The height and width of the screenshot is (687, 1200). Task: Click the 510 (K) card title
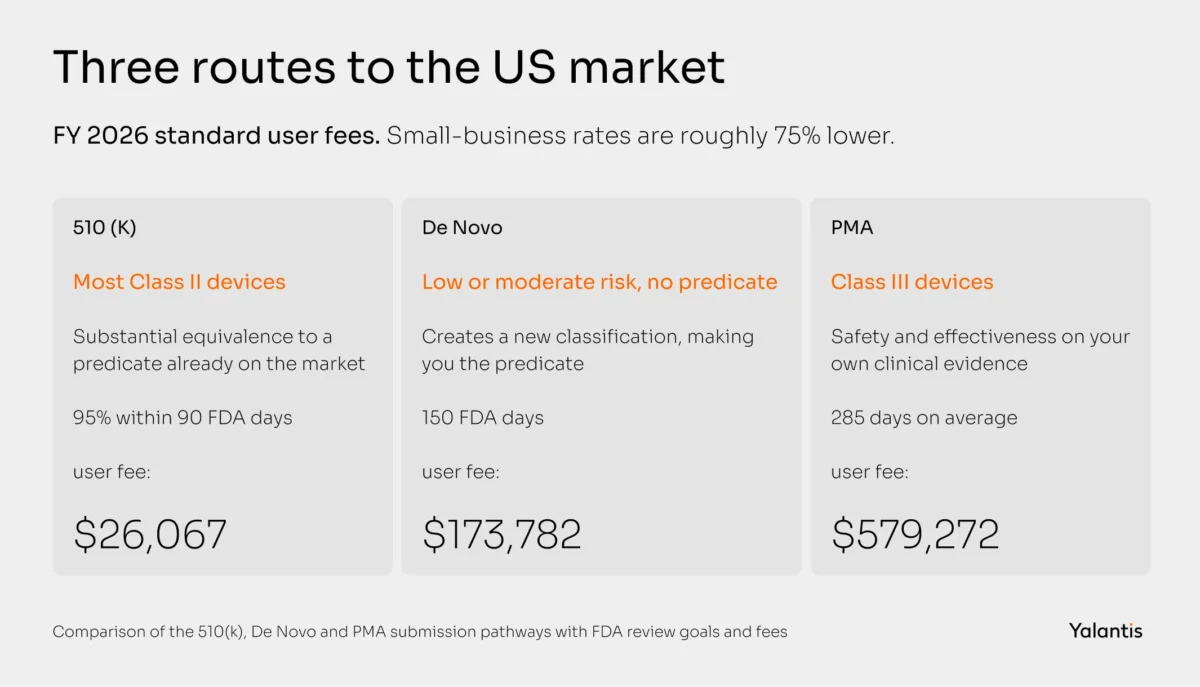(x=105, y=227)
